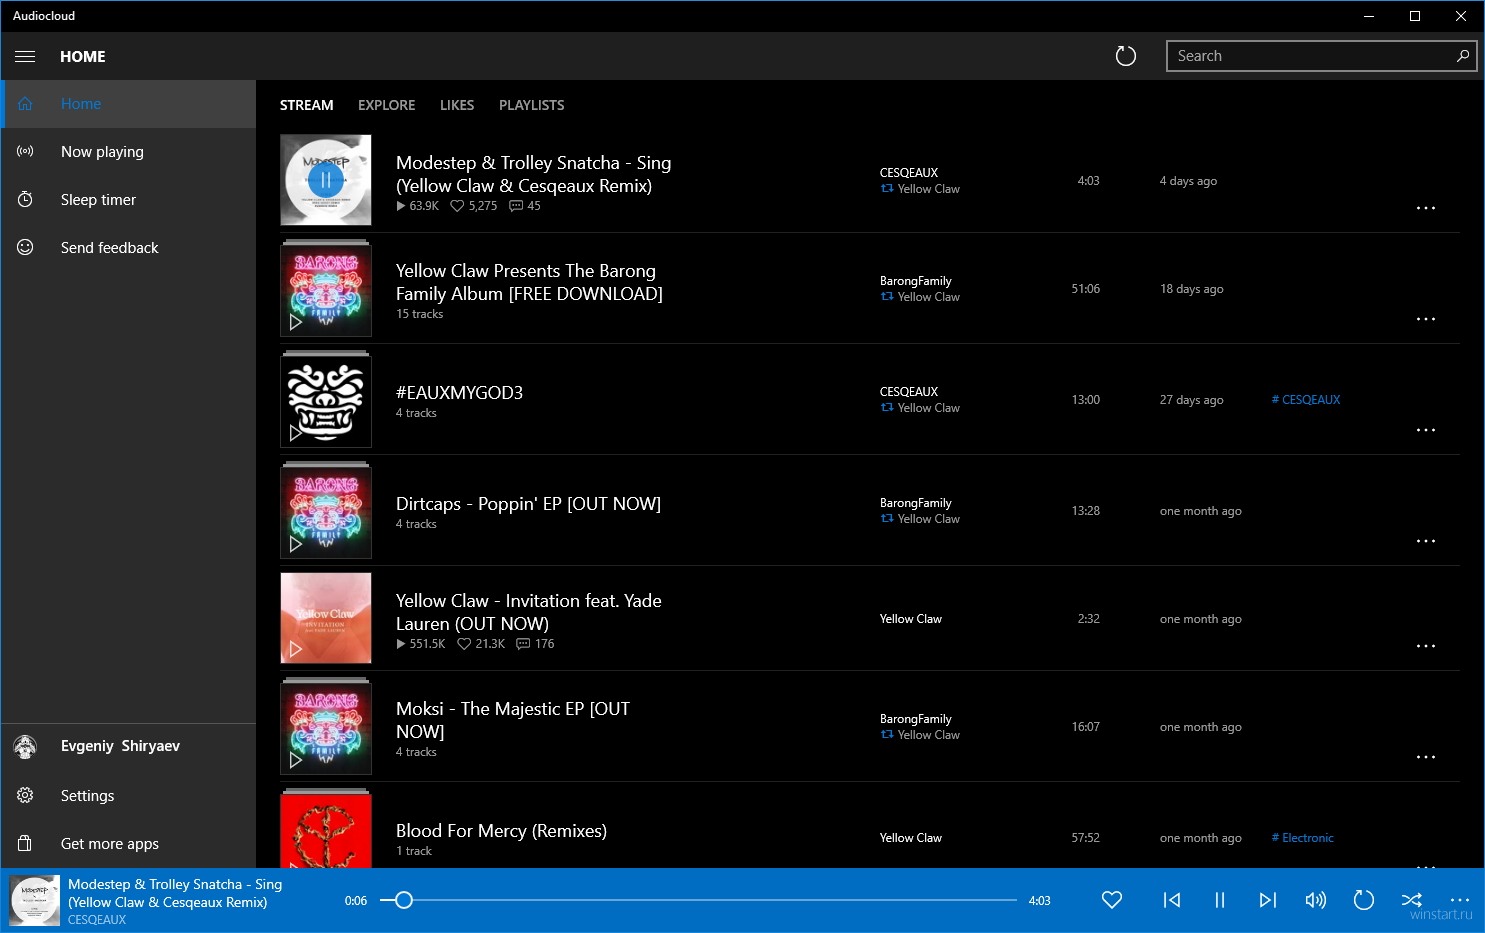The height and width of the screenshot is (933, 1485).
Task: Open more options for Dirtcaps Poppin' EP
Action: [x=1426, y=542]
